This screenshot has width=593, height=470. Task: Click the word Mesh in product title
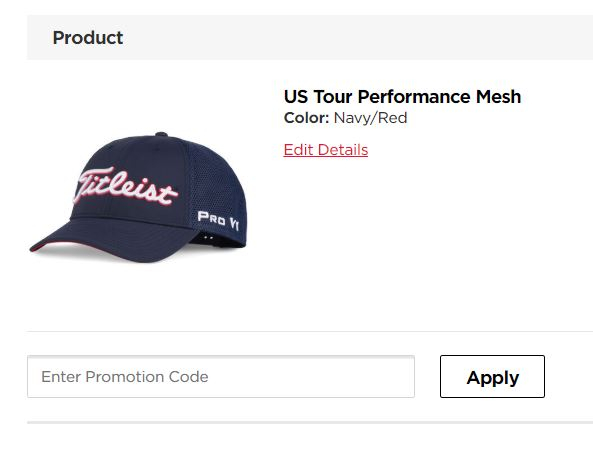(x=498, y=96)
